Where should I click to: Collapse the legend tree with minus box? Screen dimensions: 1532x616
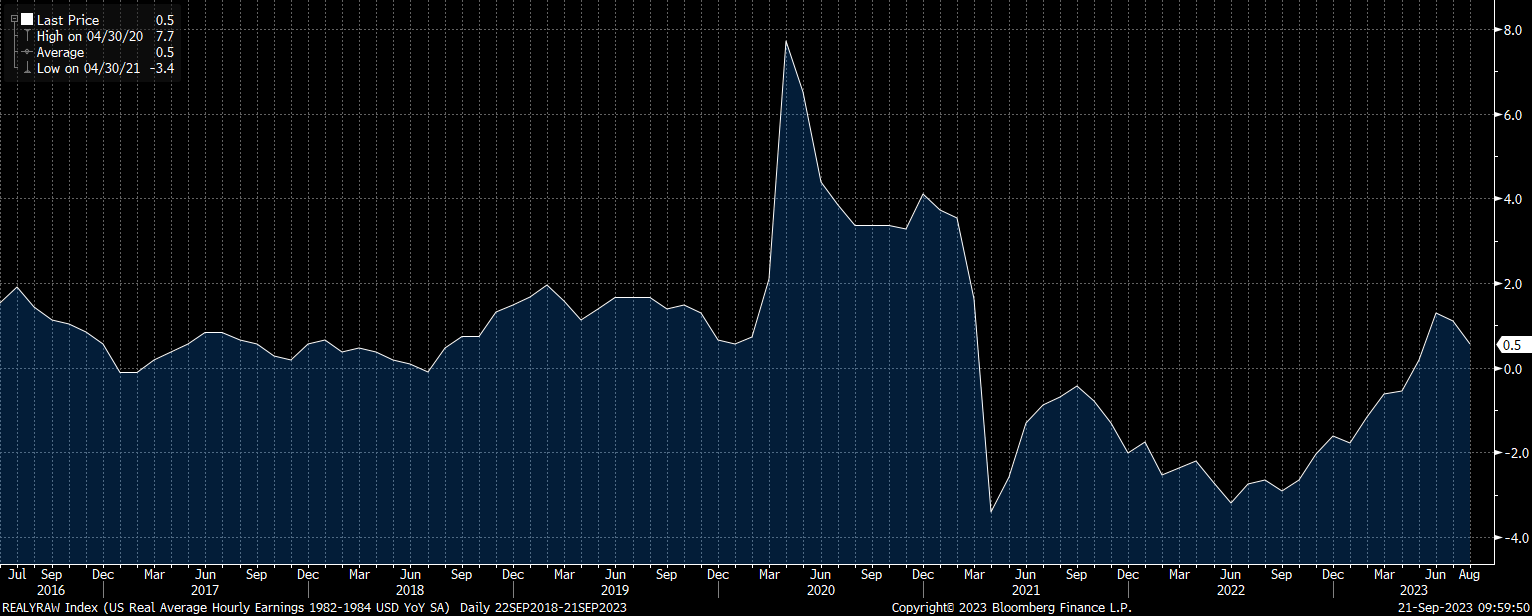coord(14,19)
